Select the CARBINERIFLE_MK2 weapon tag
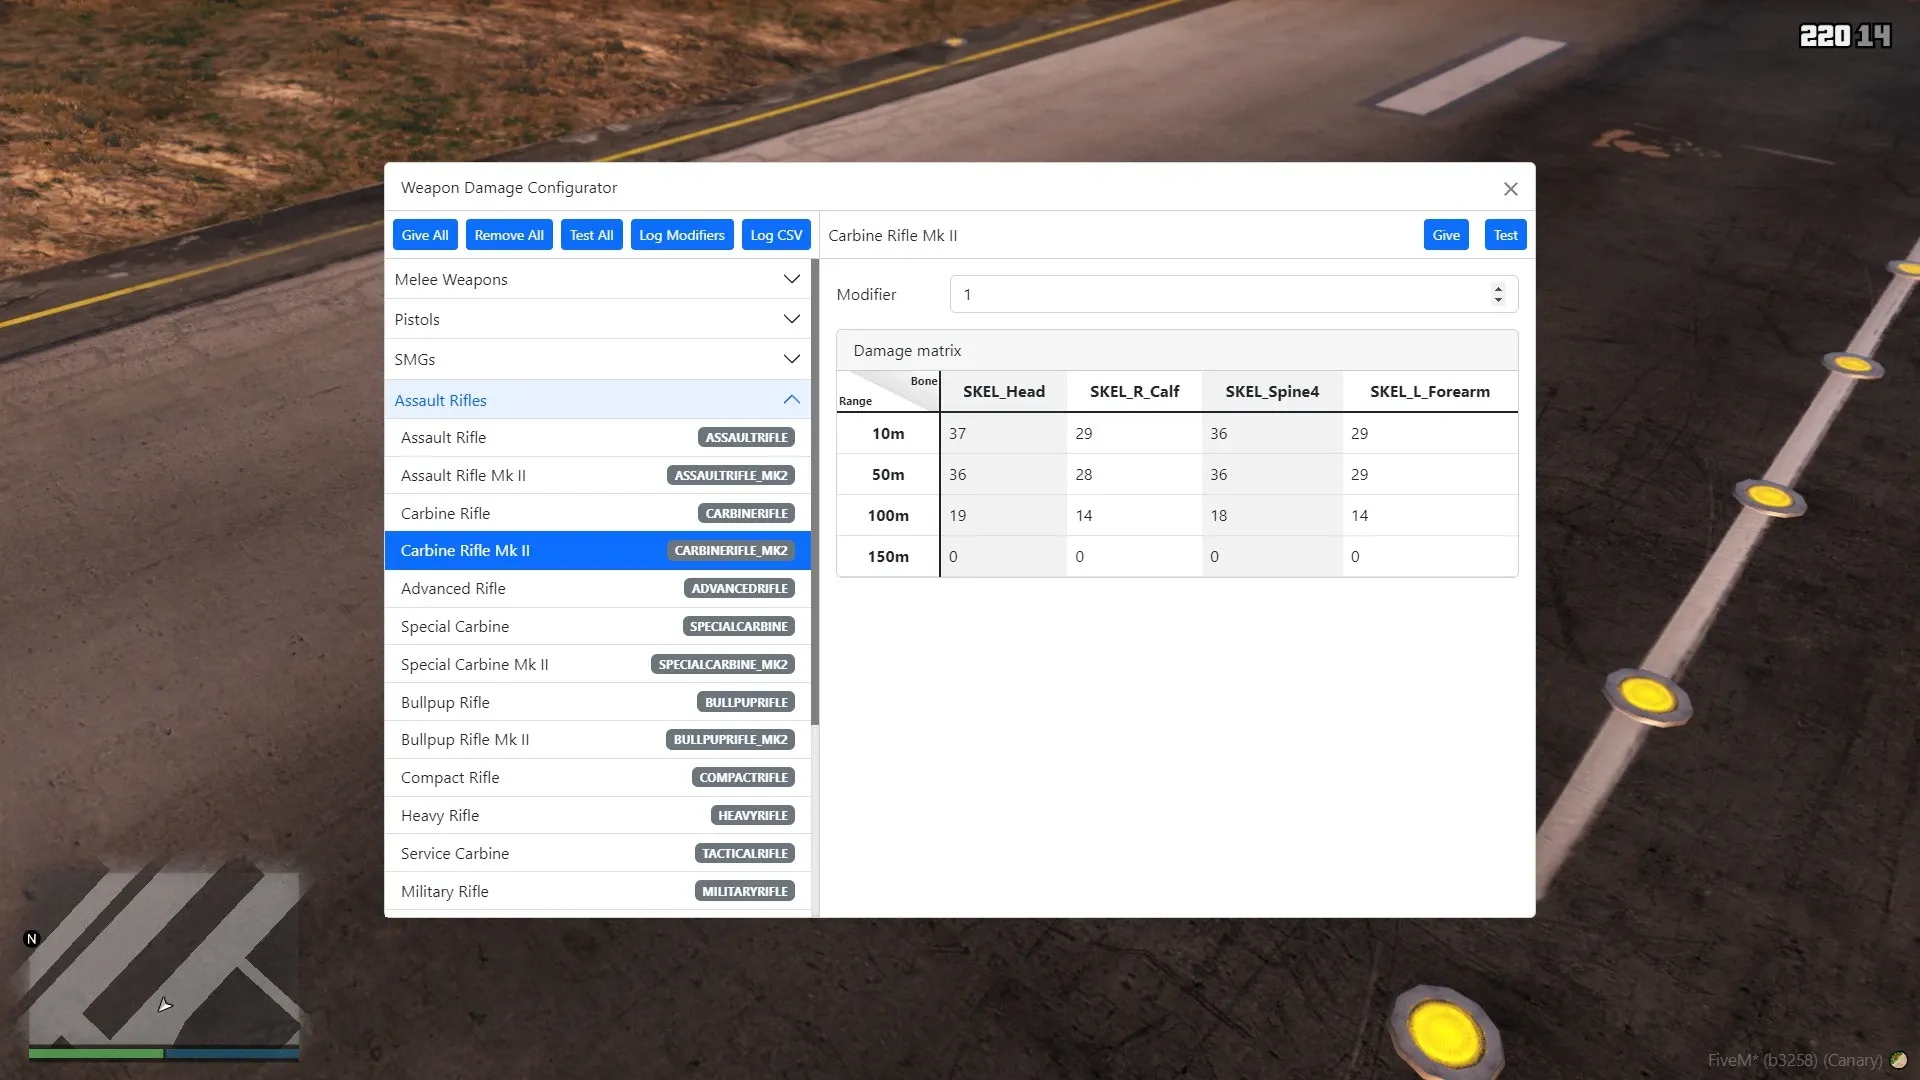1920x1080 pixels. coord(731,550)
